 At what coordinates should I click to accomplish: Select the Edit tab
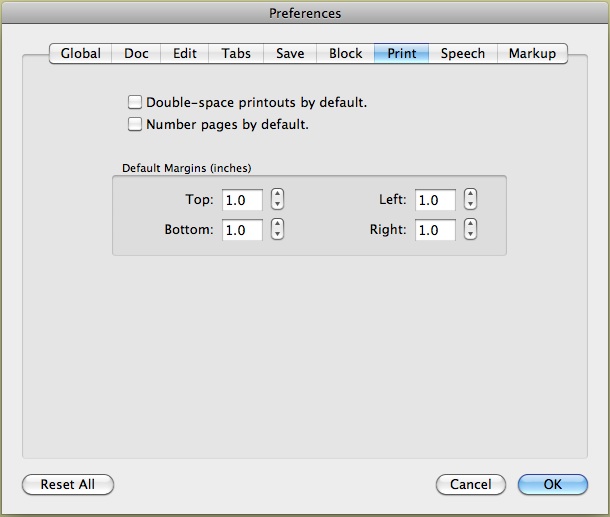[184, 54]
